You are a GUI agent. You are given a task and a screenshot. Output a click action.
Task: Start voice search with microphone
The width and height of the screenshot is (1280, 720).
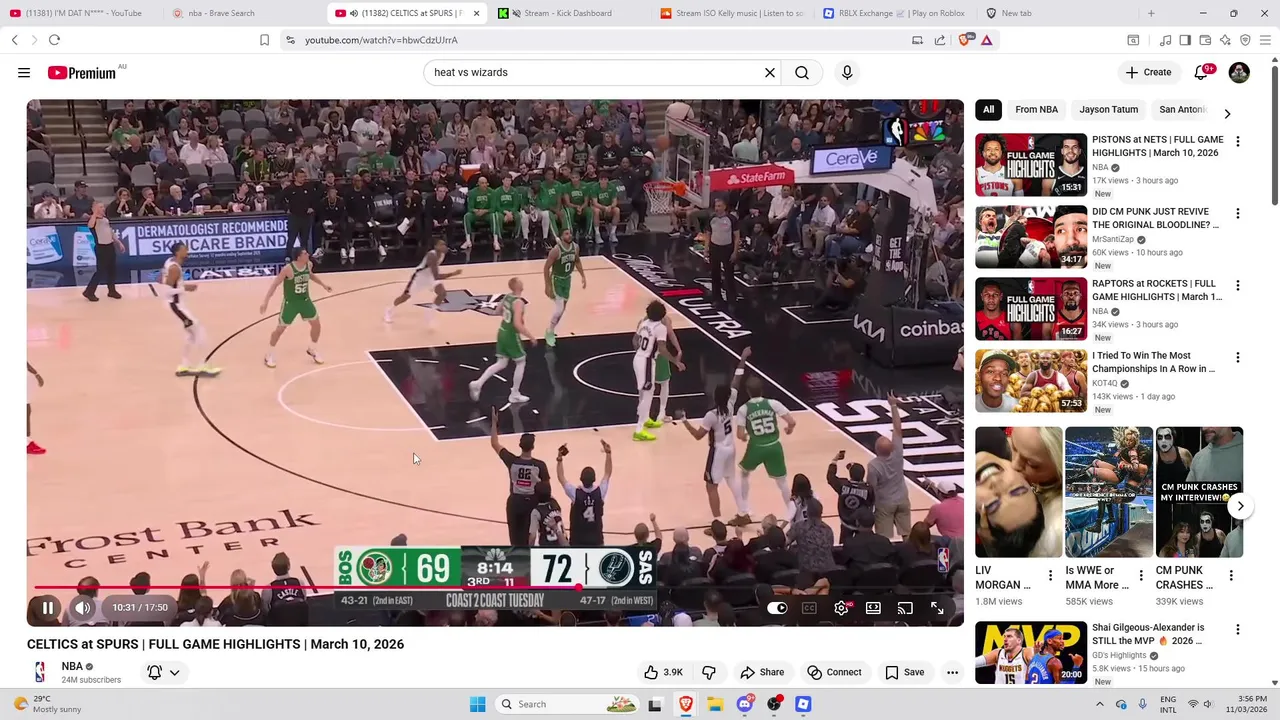point(847,72)
